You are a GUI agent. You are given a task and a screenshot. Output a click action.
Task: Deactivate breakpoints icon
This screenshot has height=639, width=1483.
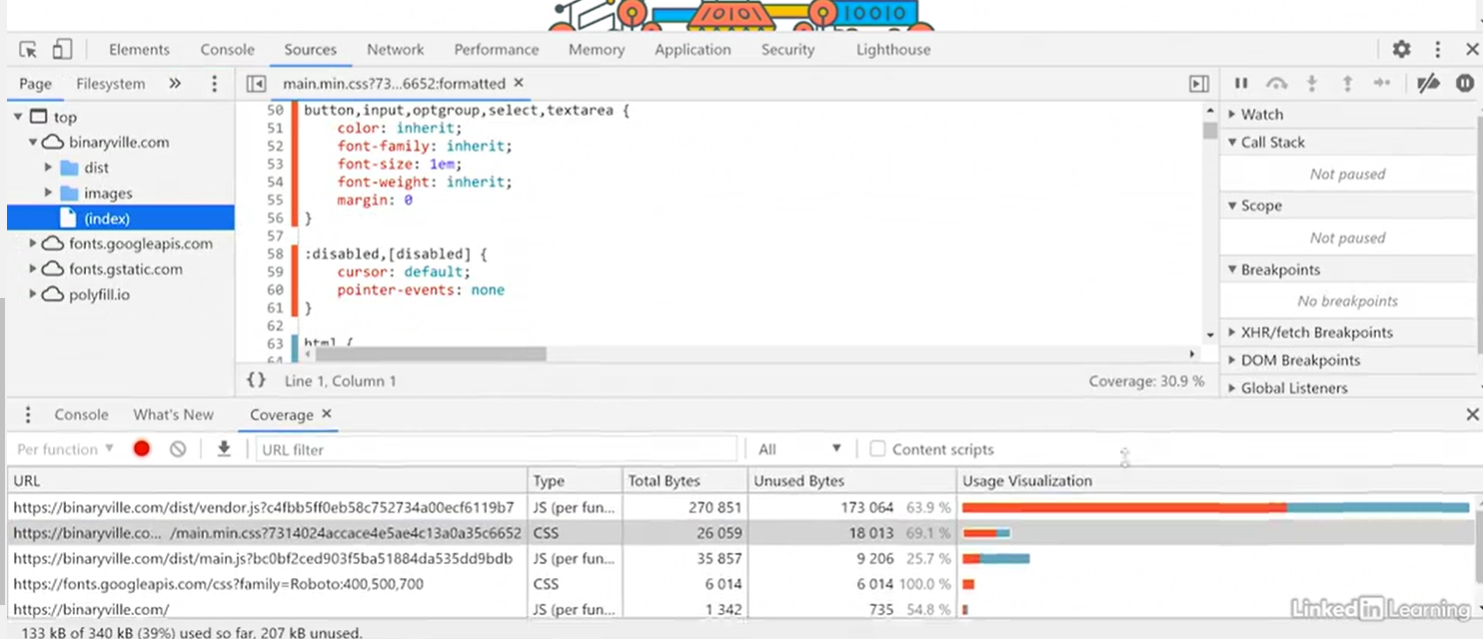1429,84
